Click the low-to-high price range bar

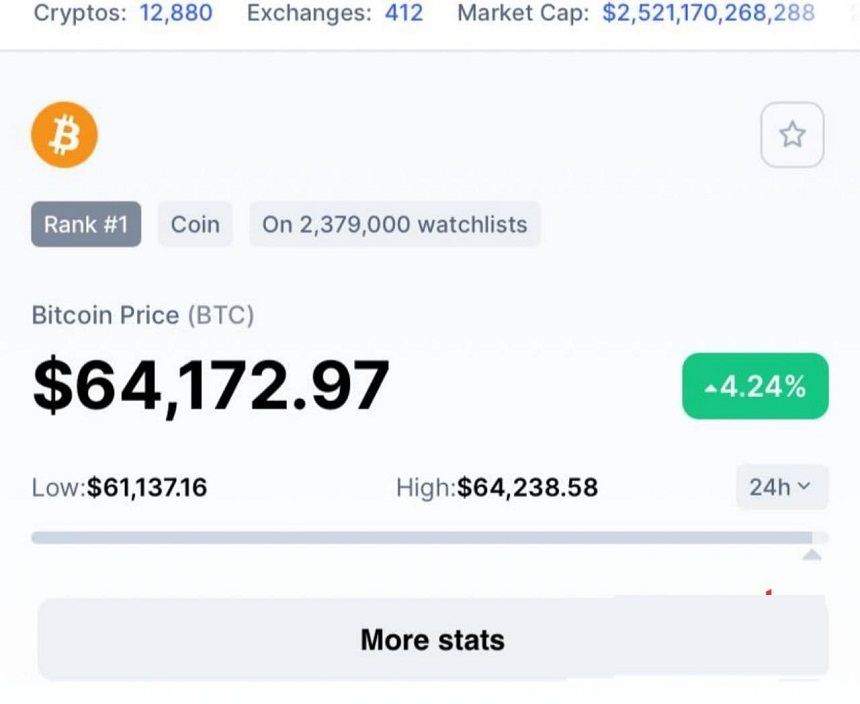click(x=428, y=538)
